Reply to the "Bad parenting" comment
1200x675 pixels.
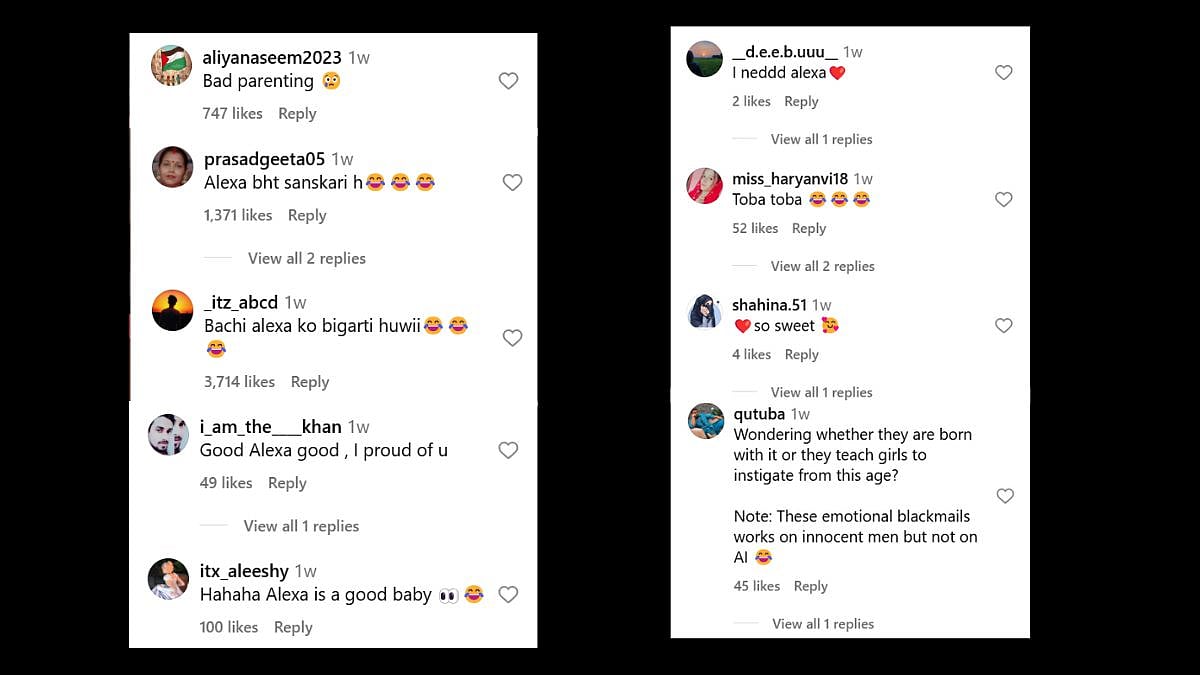[297, 113]
